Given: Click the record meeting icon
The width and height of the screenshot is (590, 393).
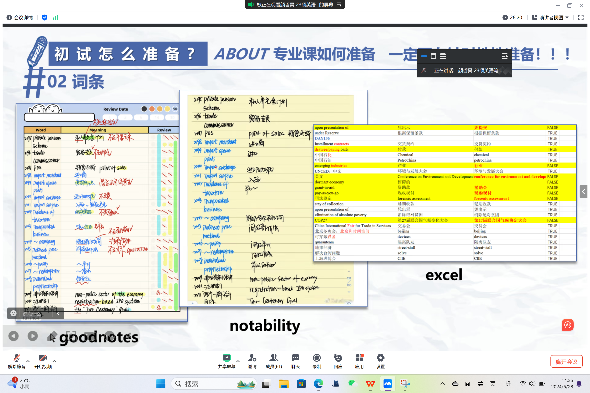Looking at the screenshot, I should pos(317,361).
